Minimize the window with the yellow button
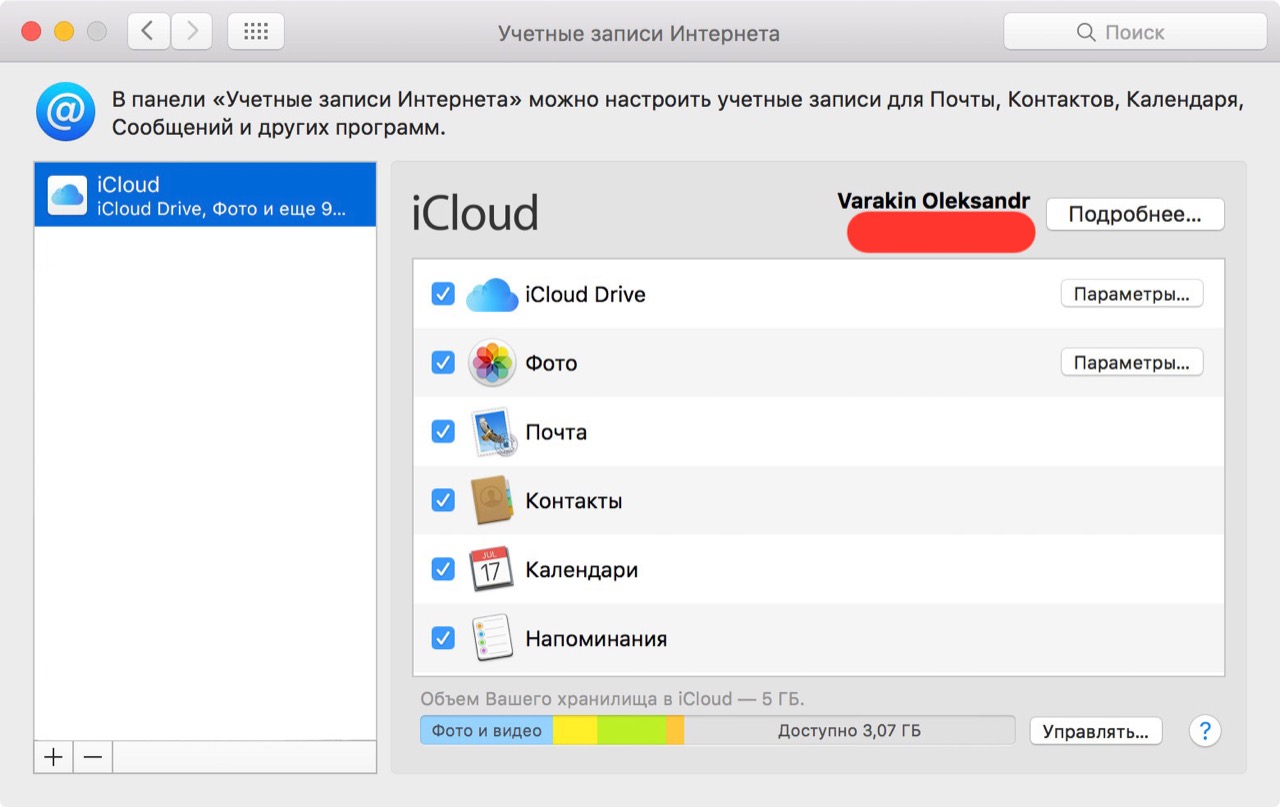This screenshot has height=807, width=1280. pos(64,32)
